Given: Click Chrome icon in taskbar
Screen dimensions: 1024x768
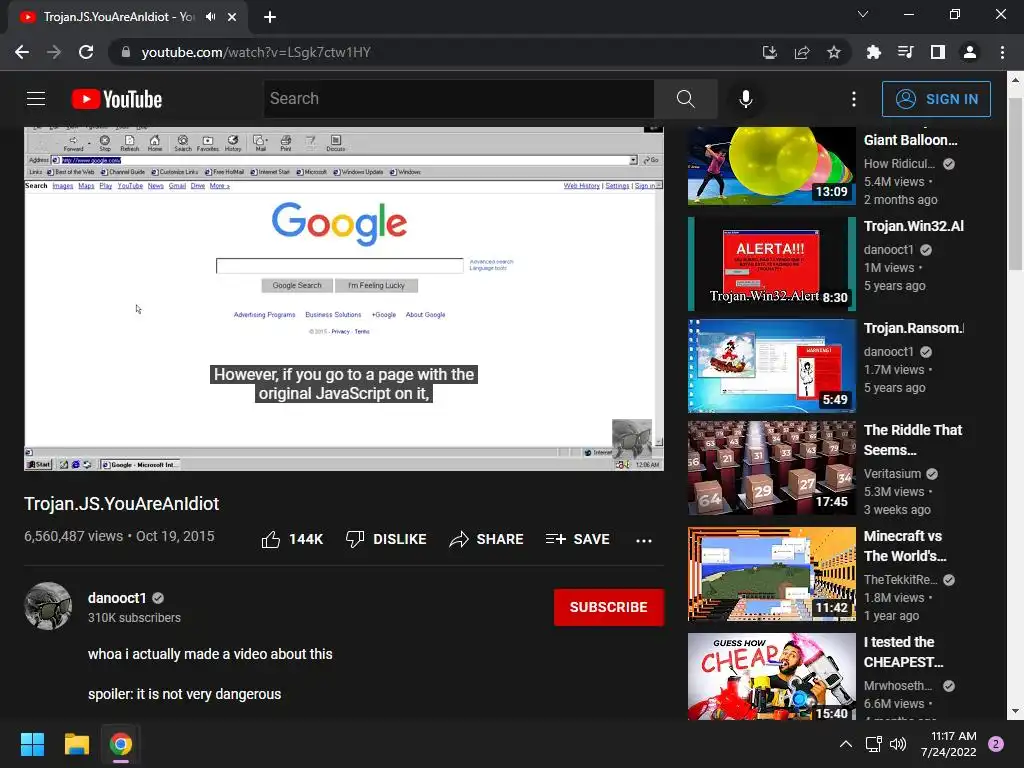Looking at the screenshot, I should click(x=121, y=744).
